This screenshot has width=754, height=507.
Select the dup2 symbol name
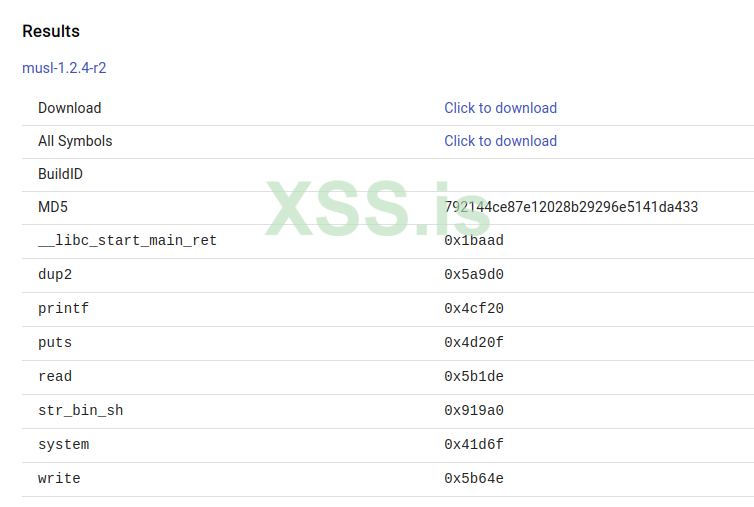55,274
